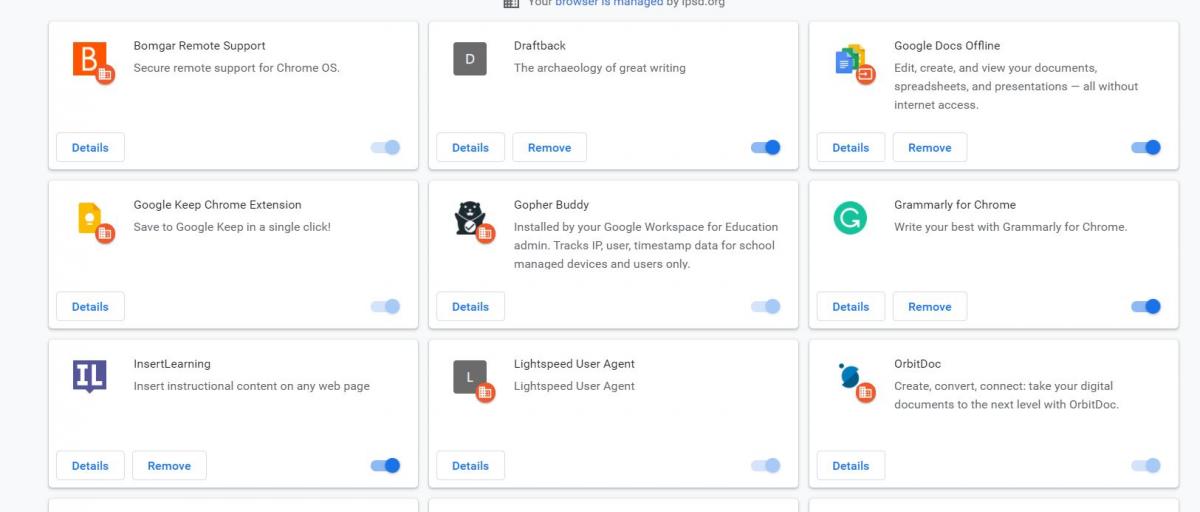Click the 'Lightspeed User Agent' title
1200x512 pixels.
(x=575, y=363)
